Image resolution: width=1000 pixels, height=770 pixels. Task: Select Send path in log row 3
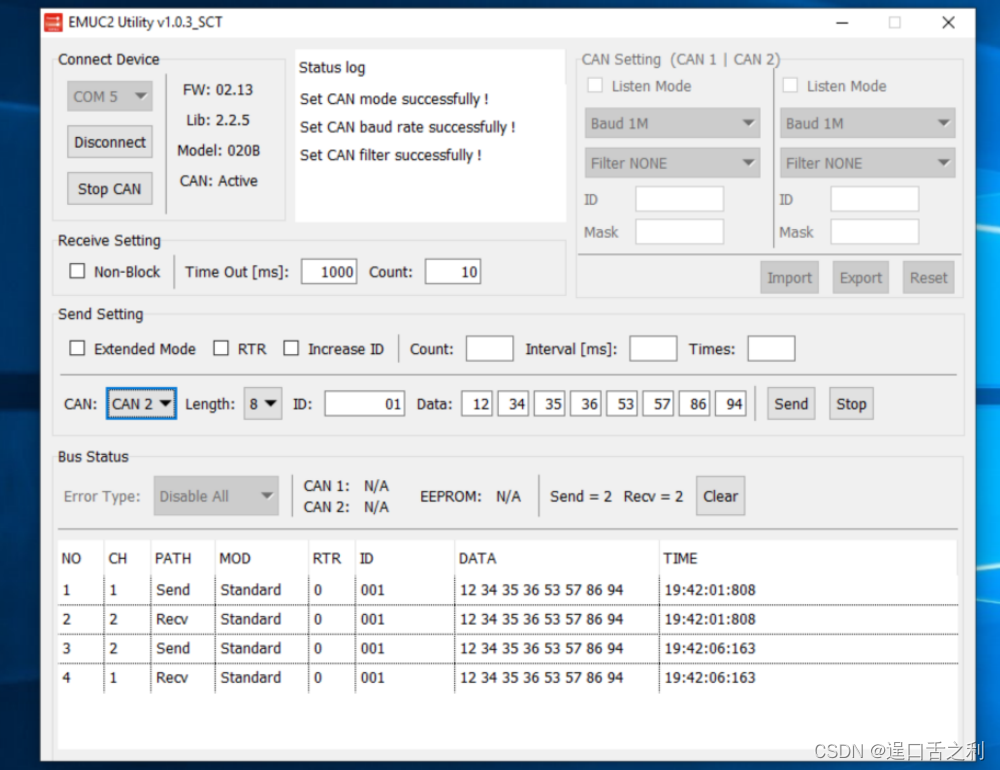(x=173, y=649)
